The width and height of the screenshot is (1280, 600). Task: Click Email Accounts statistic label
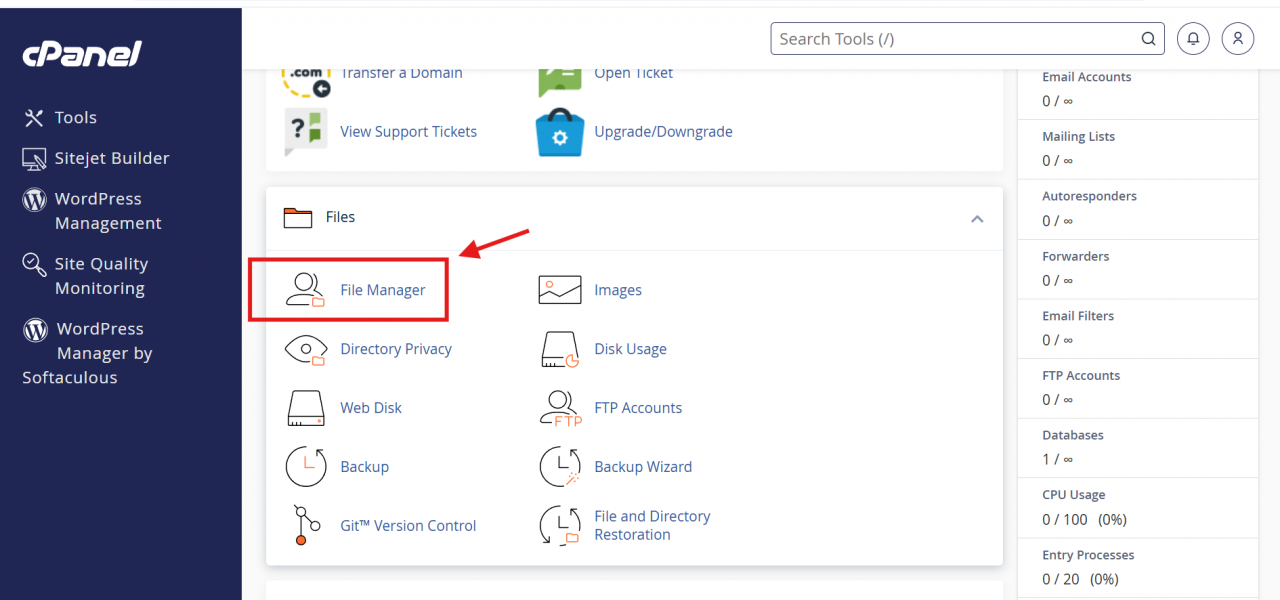coord(1087,77)
